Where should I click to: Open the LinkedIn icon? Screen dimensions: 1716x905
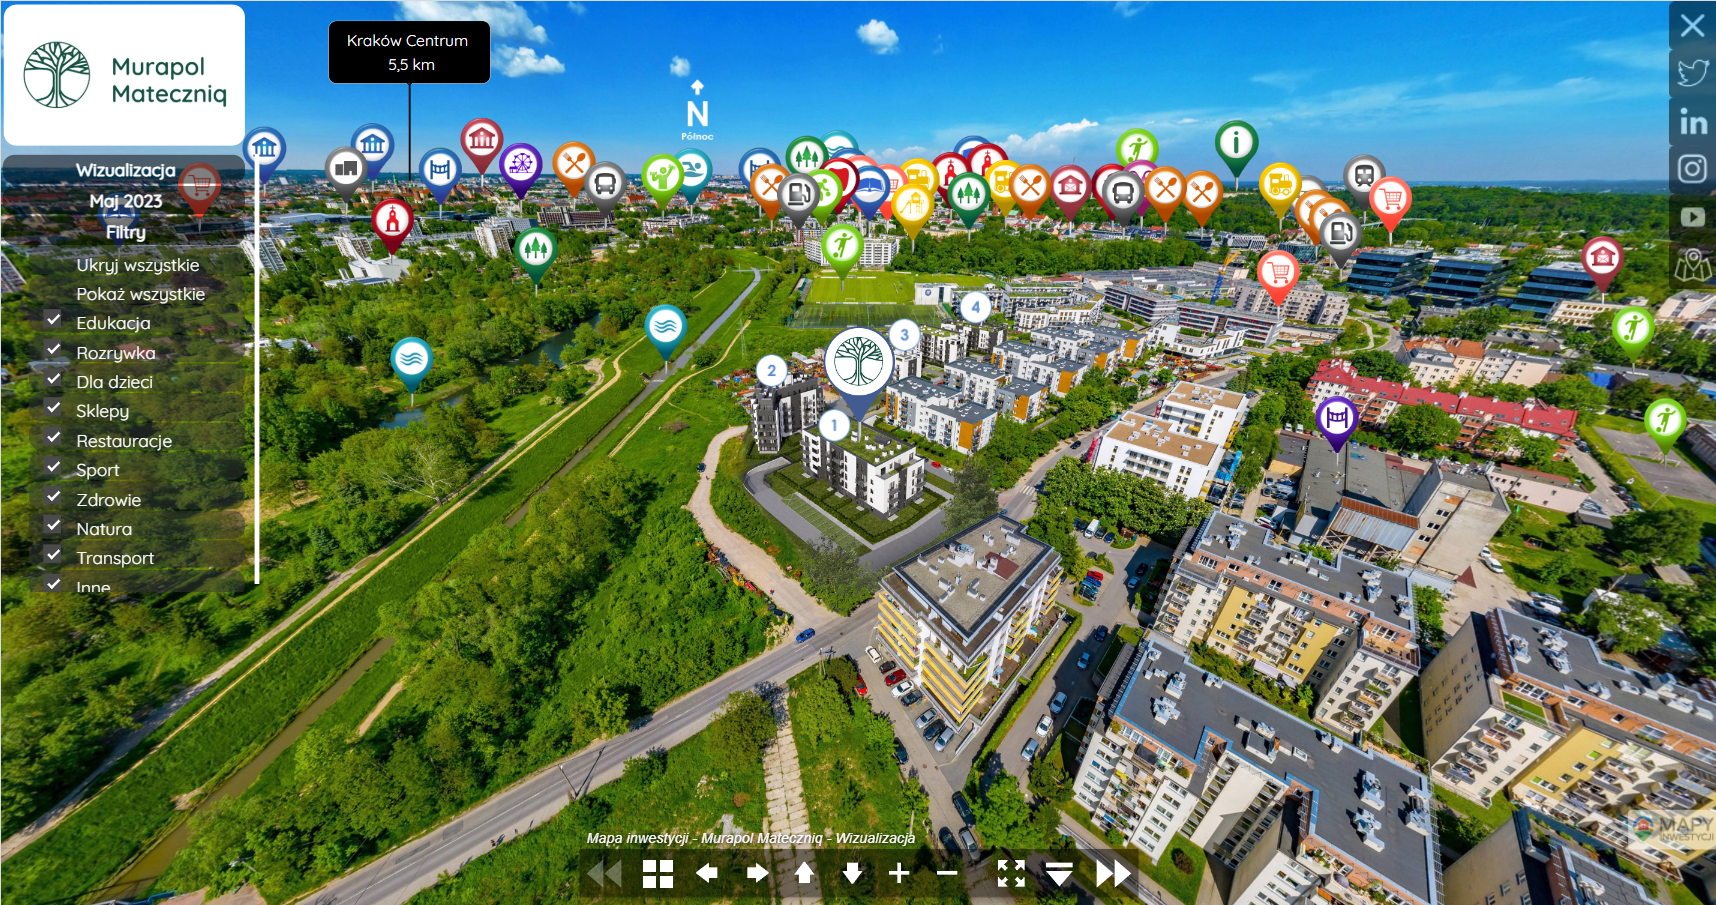click(1692, 121)
